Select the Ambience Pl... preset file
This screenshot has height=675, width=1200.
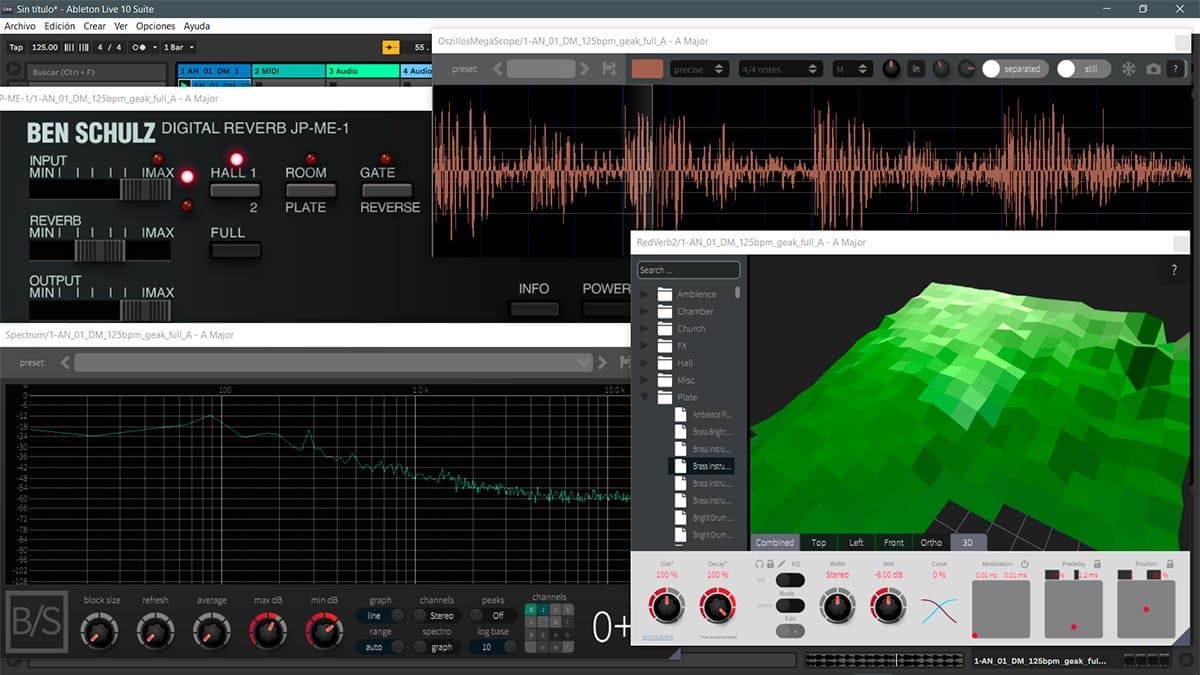[x=703, y=414]
